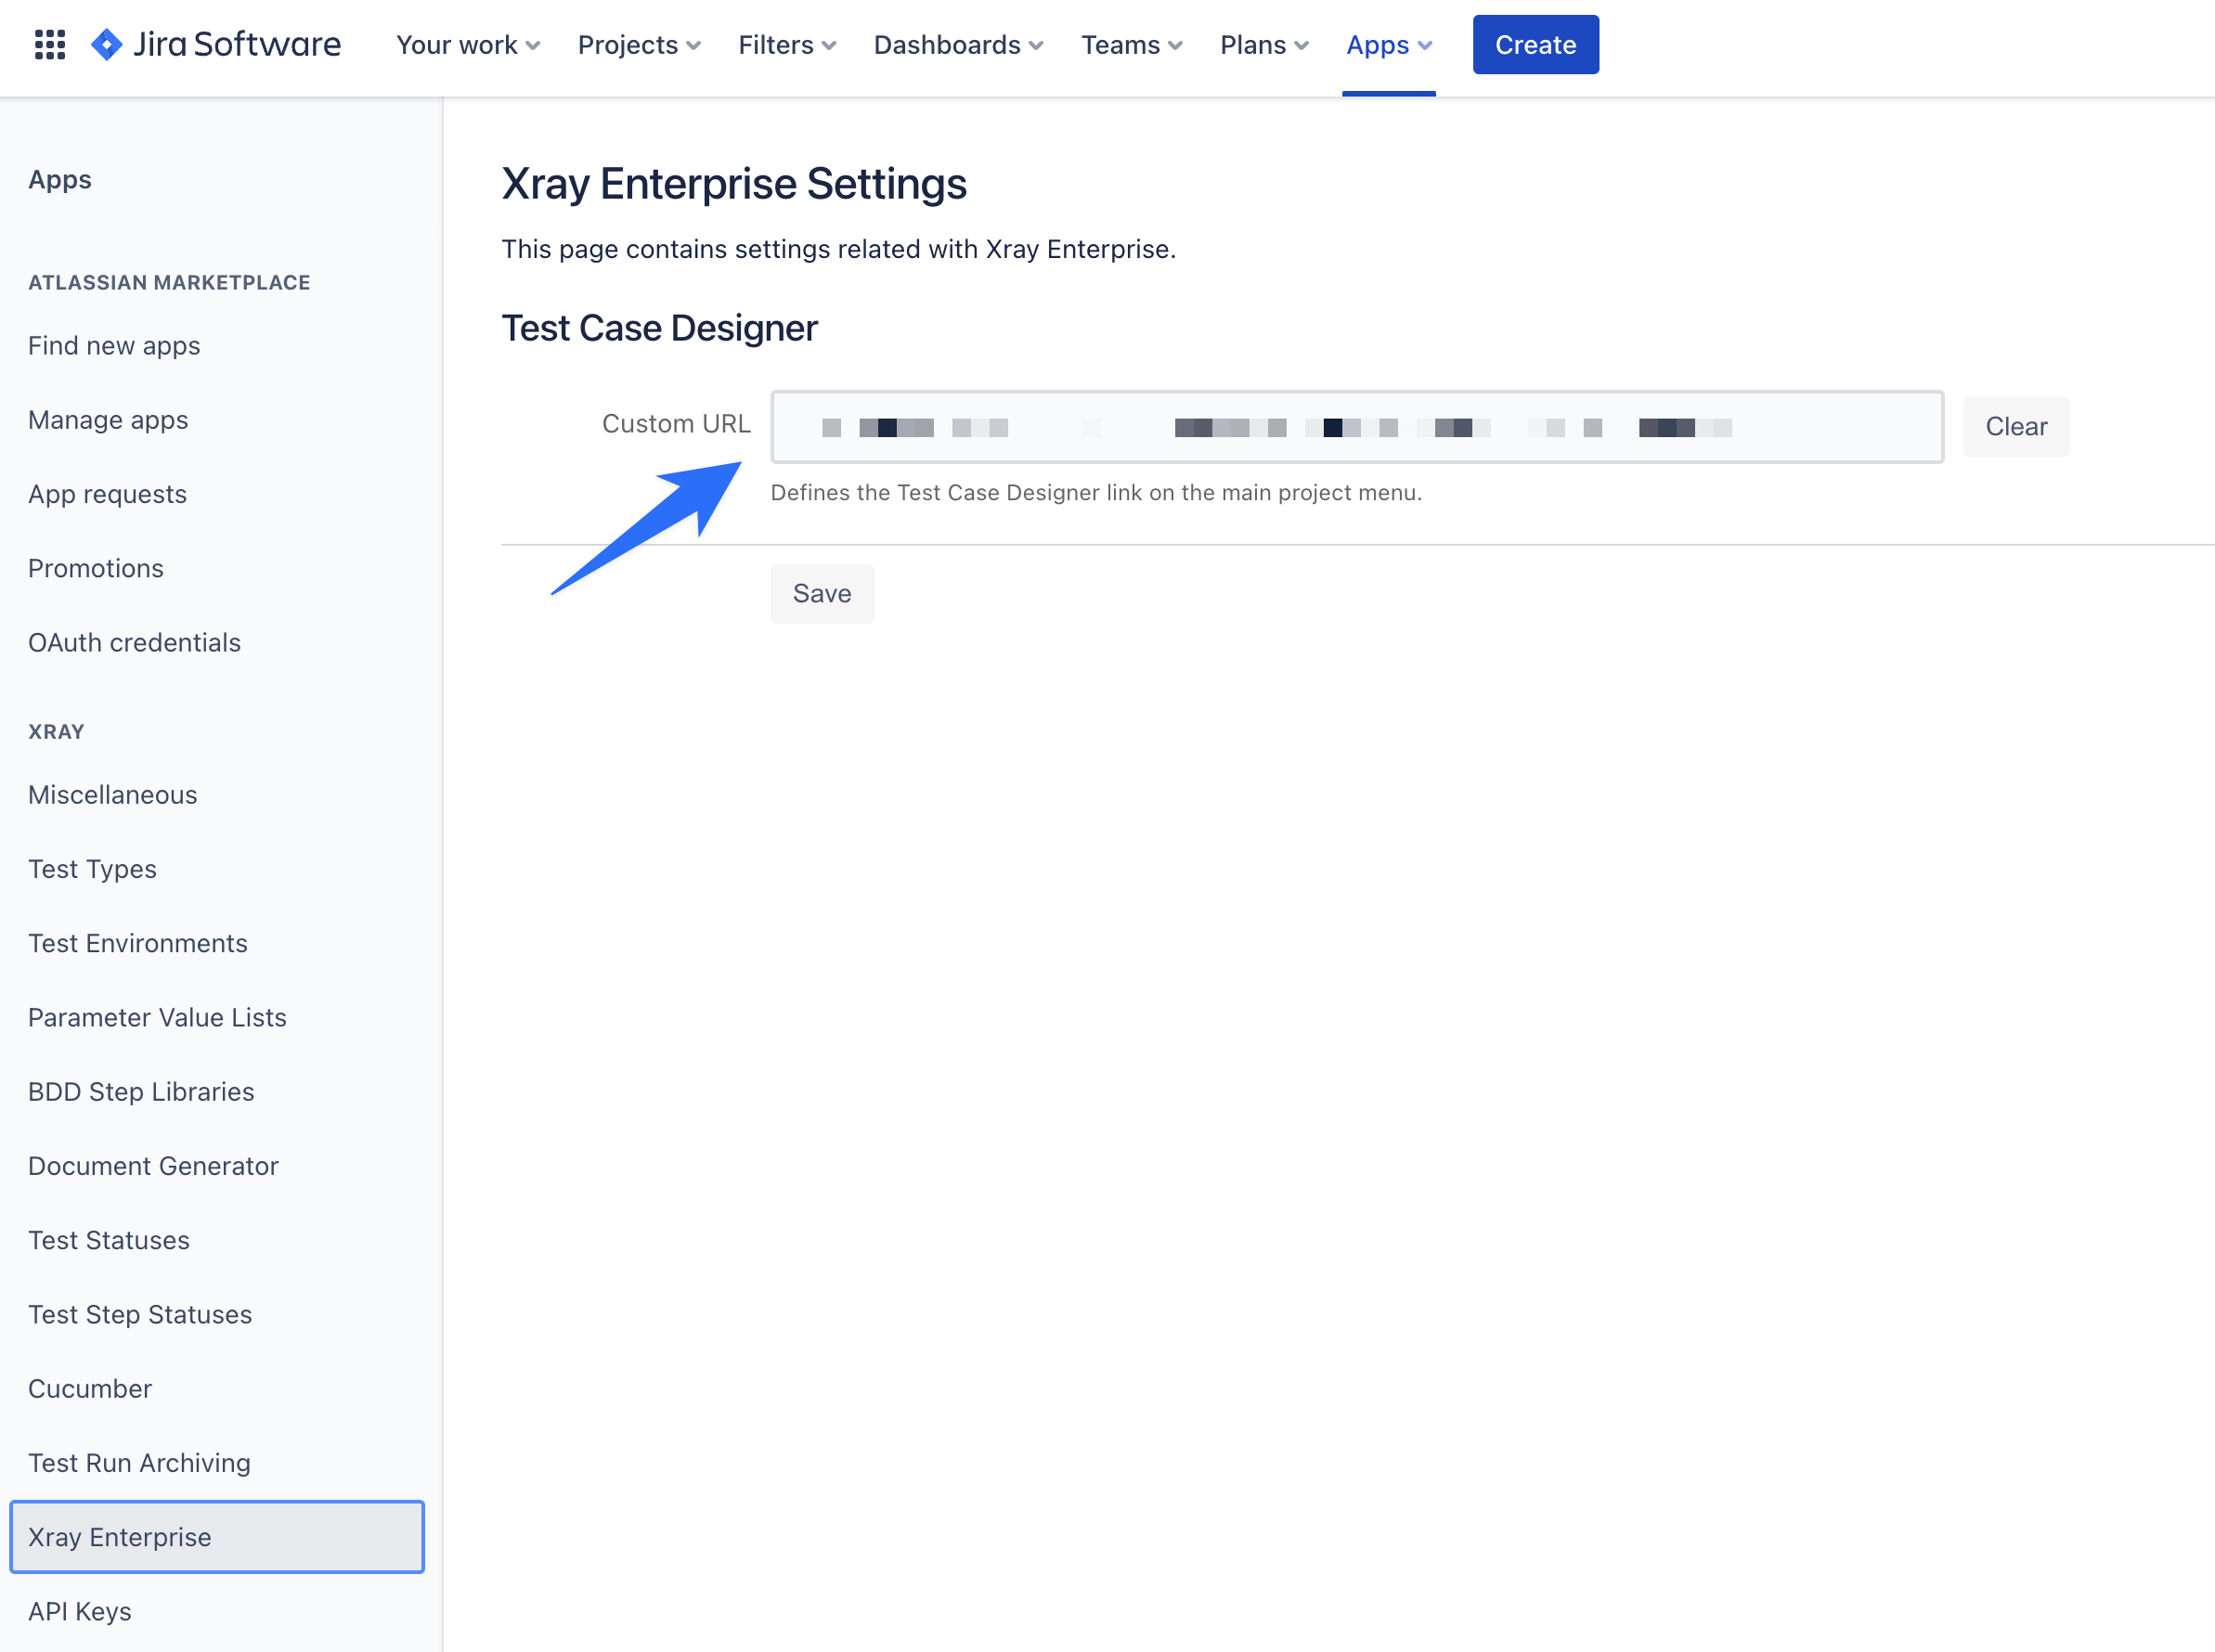Click the Test Case Designer help text
Screen dimensions: 2215x1652
1096,493
